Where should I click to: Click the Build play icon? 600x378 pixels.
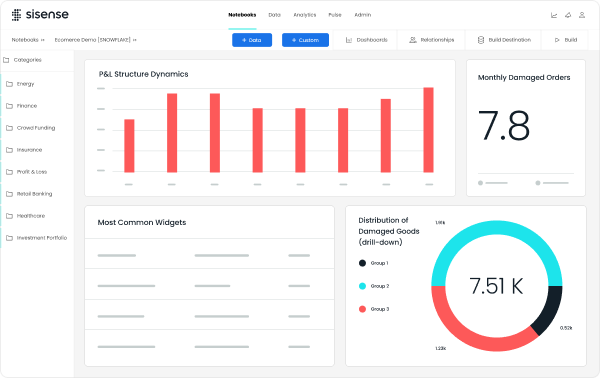coord(557,40)
